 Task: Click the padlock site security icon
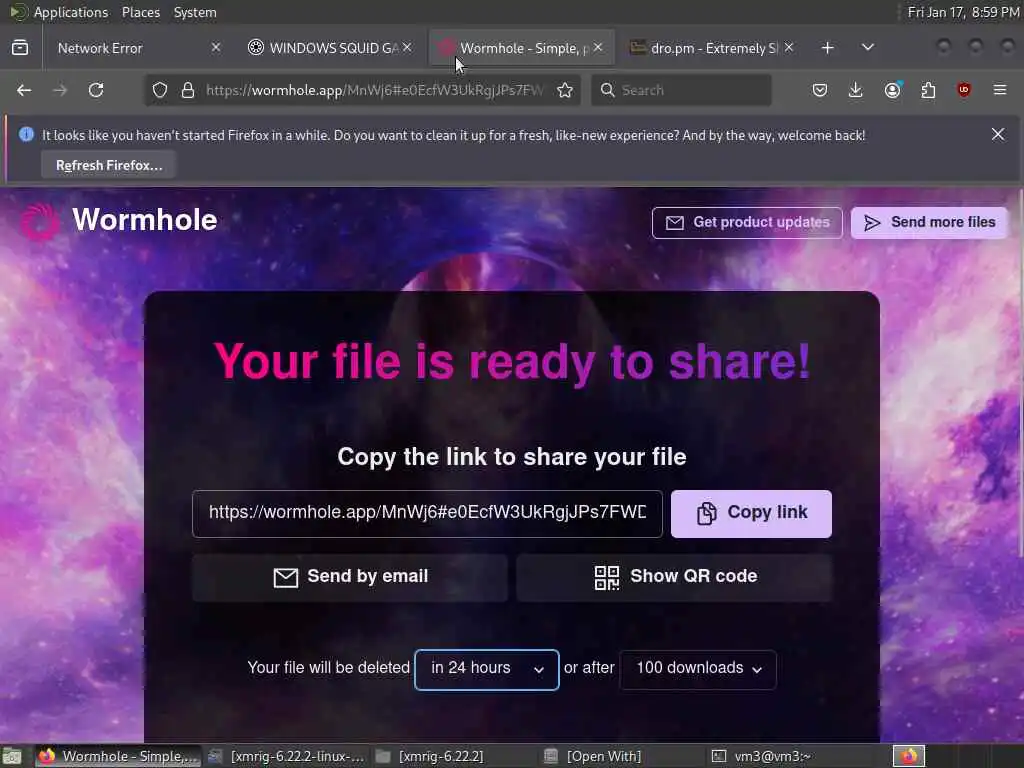pos(188,90)
